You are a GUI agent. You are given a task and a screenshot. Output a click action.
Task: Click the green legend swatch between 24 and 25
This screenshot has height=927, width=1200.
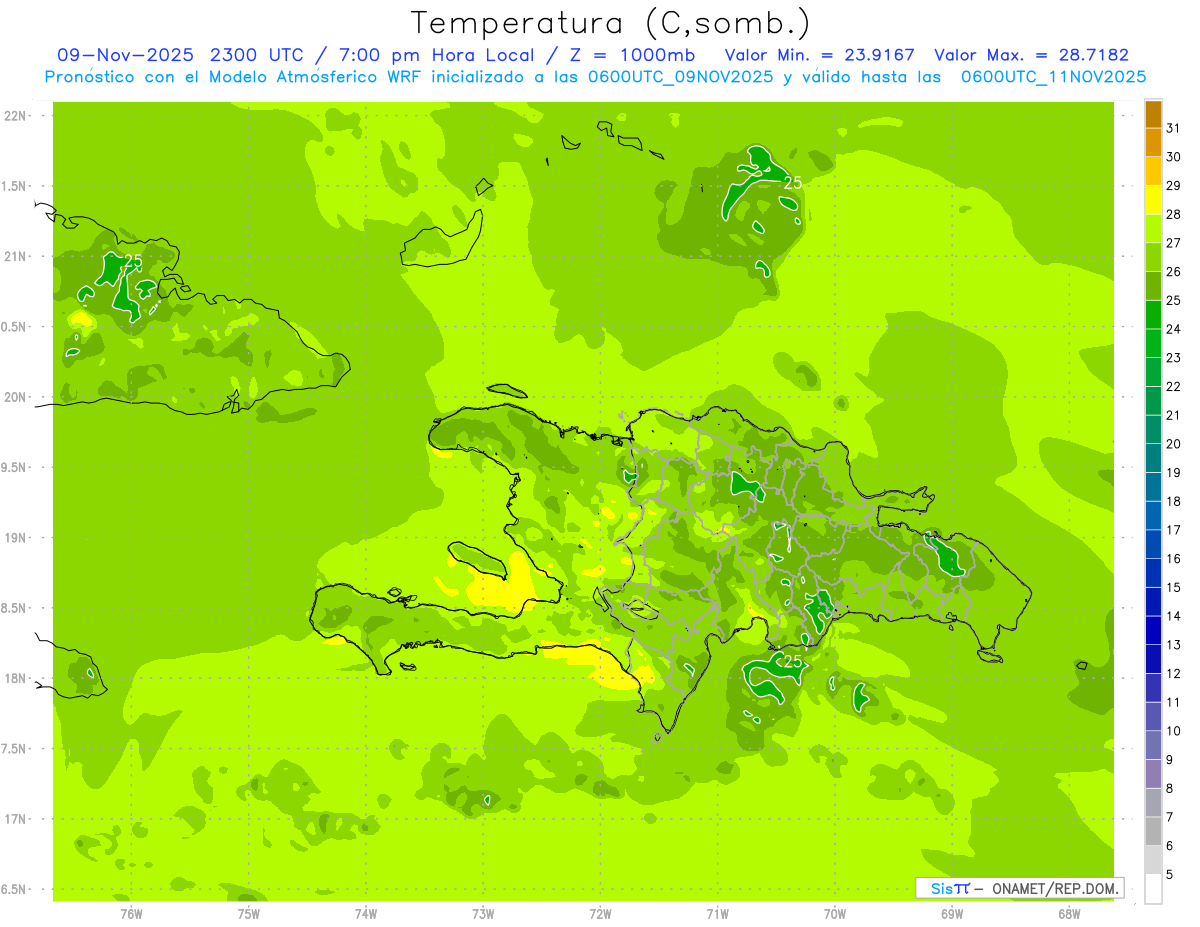click(x=1153, y=315)
